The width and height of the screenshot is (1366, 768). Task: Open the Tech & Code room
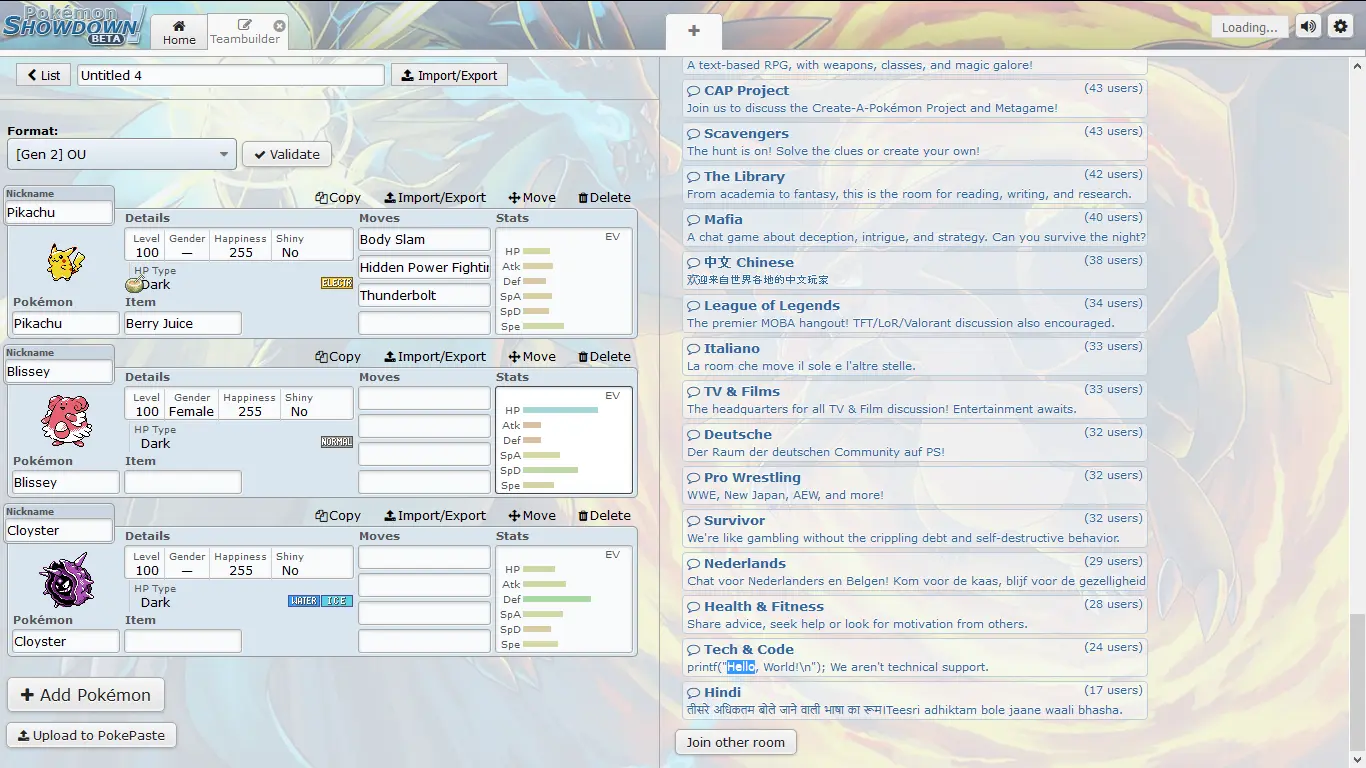(x=914, y=658)
